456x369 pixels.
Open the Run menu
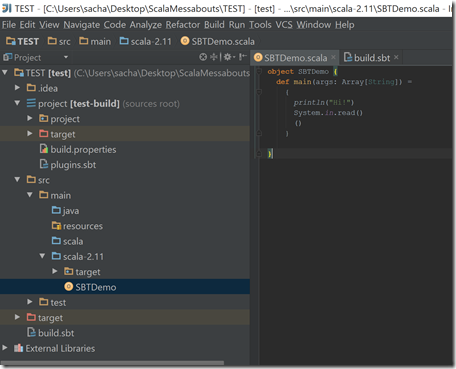coord(237,25)
